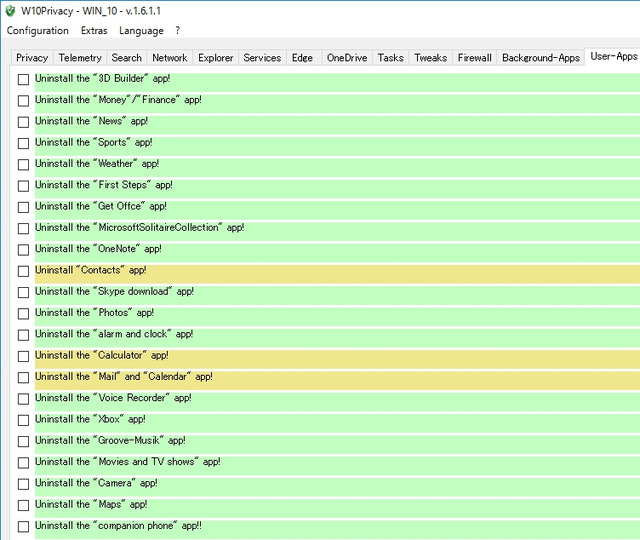Click the 'Uninstall the "3D Builder" app!' text
Viewport: 640px width, 540px height.
click(102, 78)
